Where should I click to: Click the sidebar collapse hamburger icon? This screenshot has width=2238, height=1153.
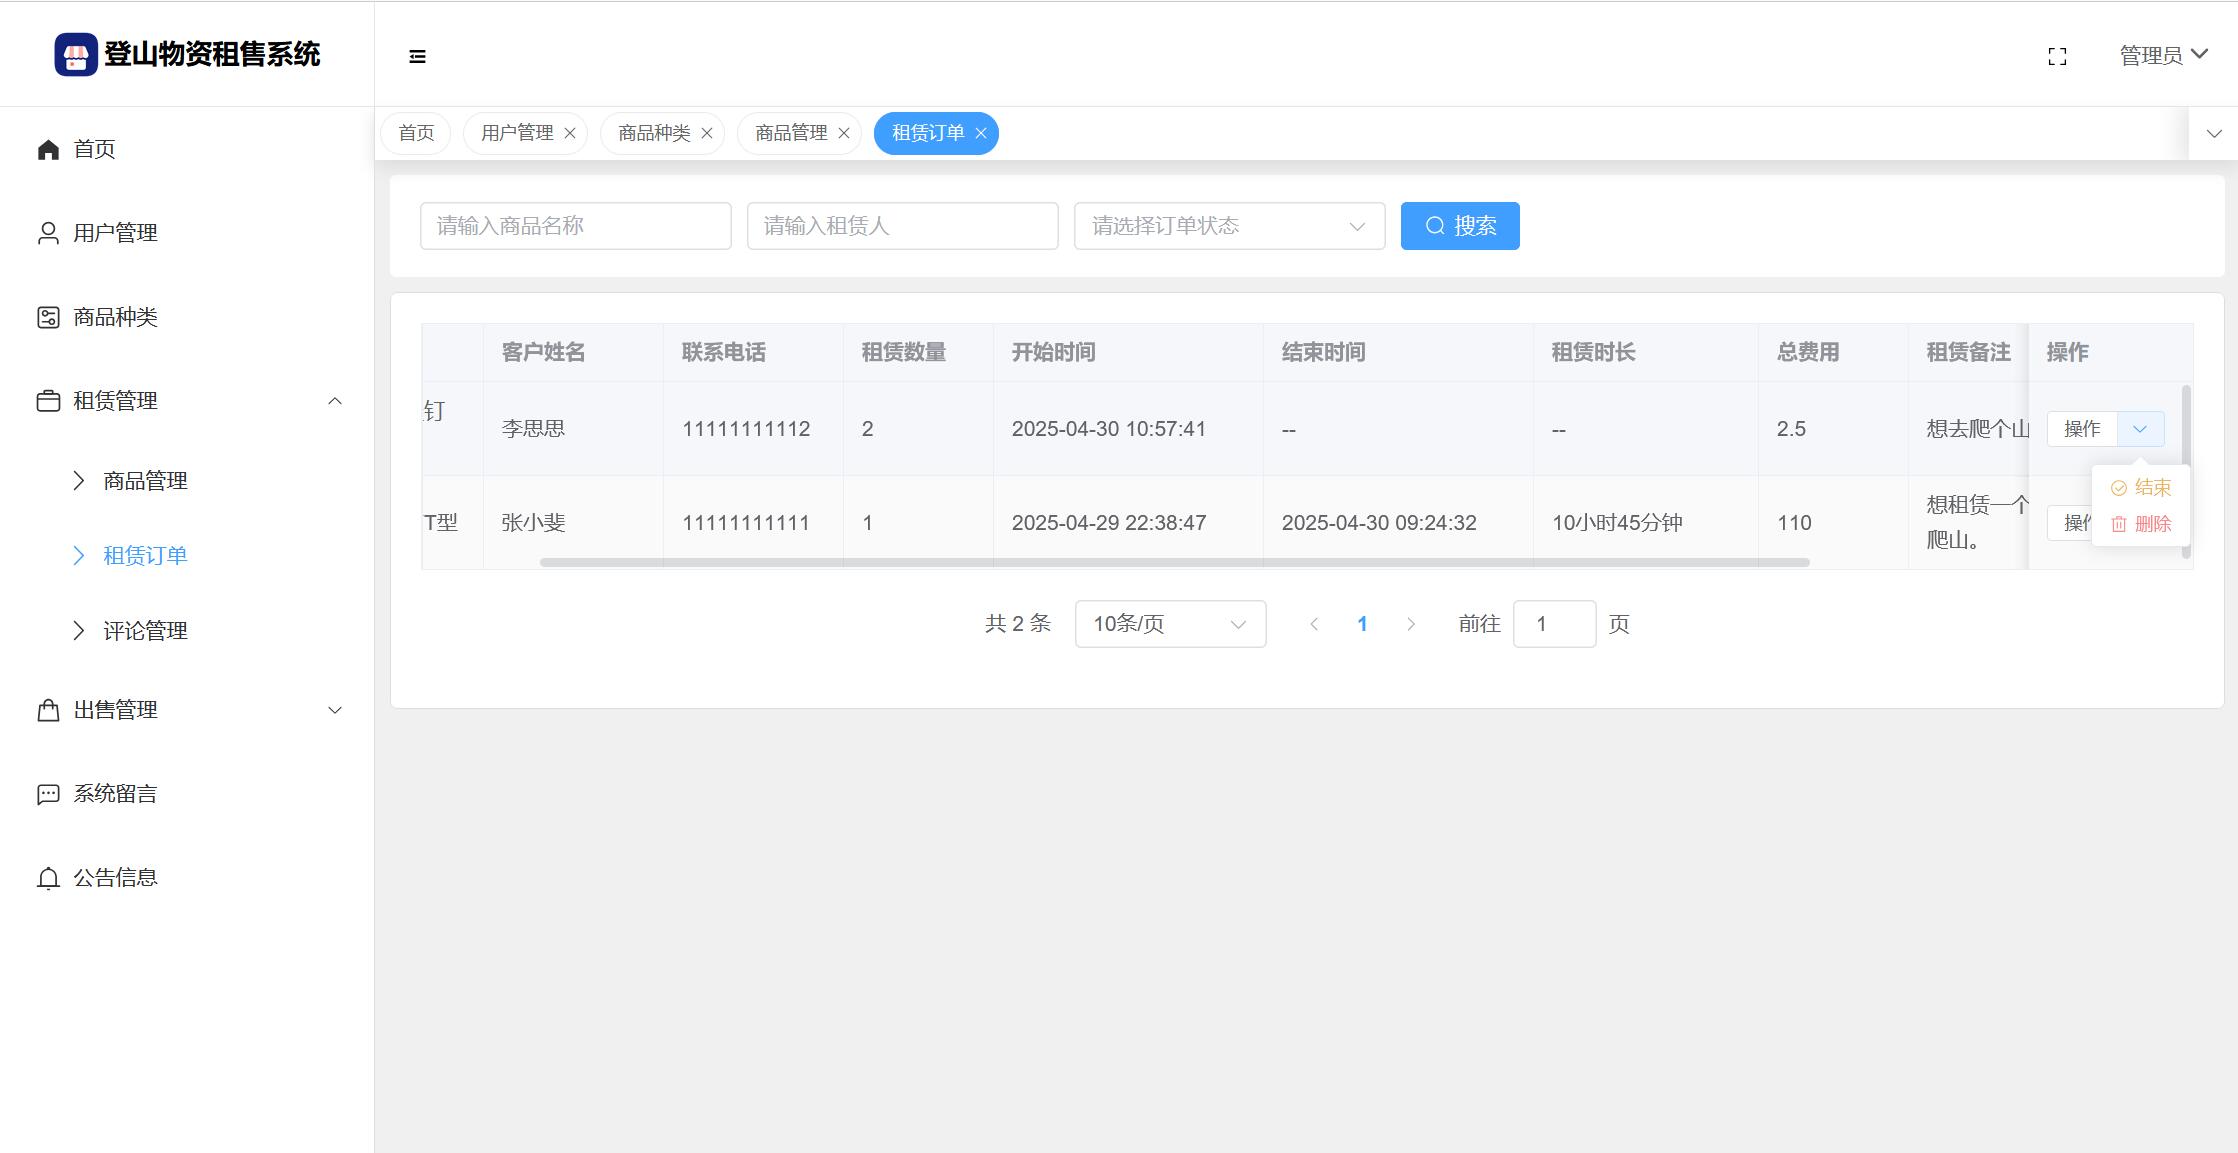[x=418, y=57]
